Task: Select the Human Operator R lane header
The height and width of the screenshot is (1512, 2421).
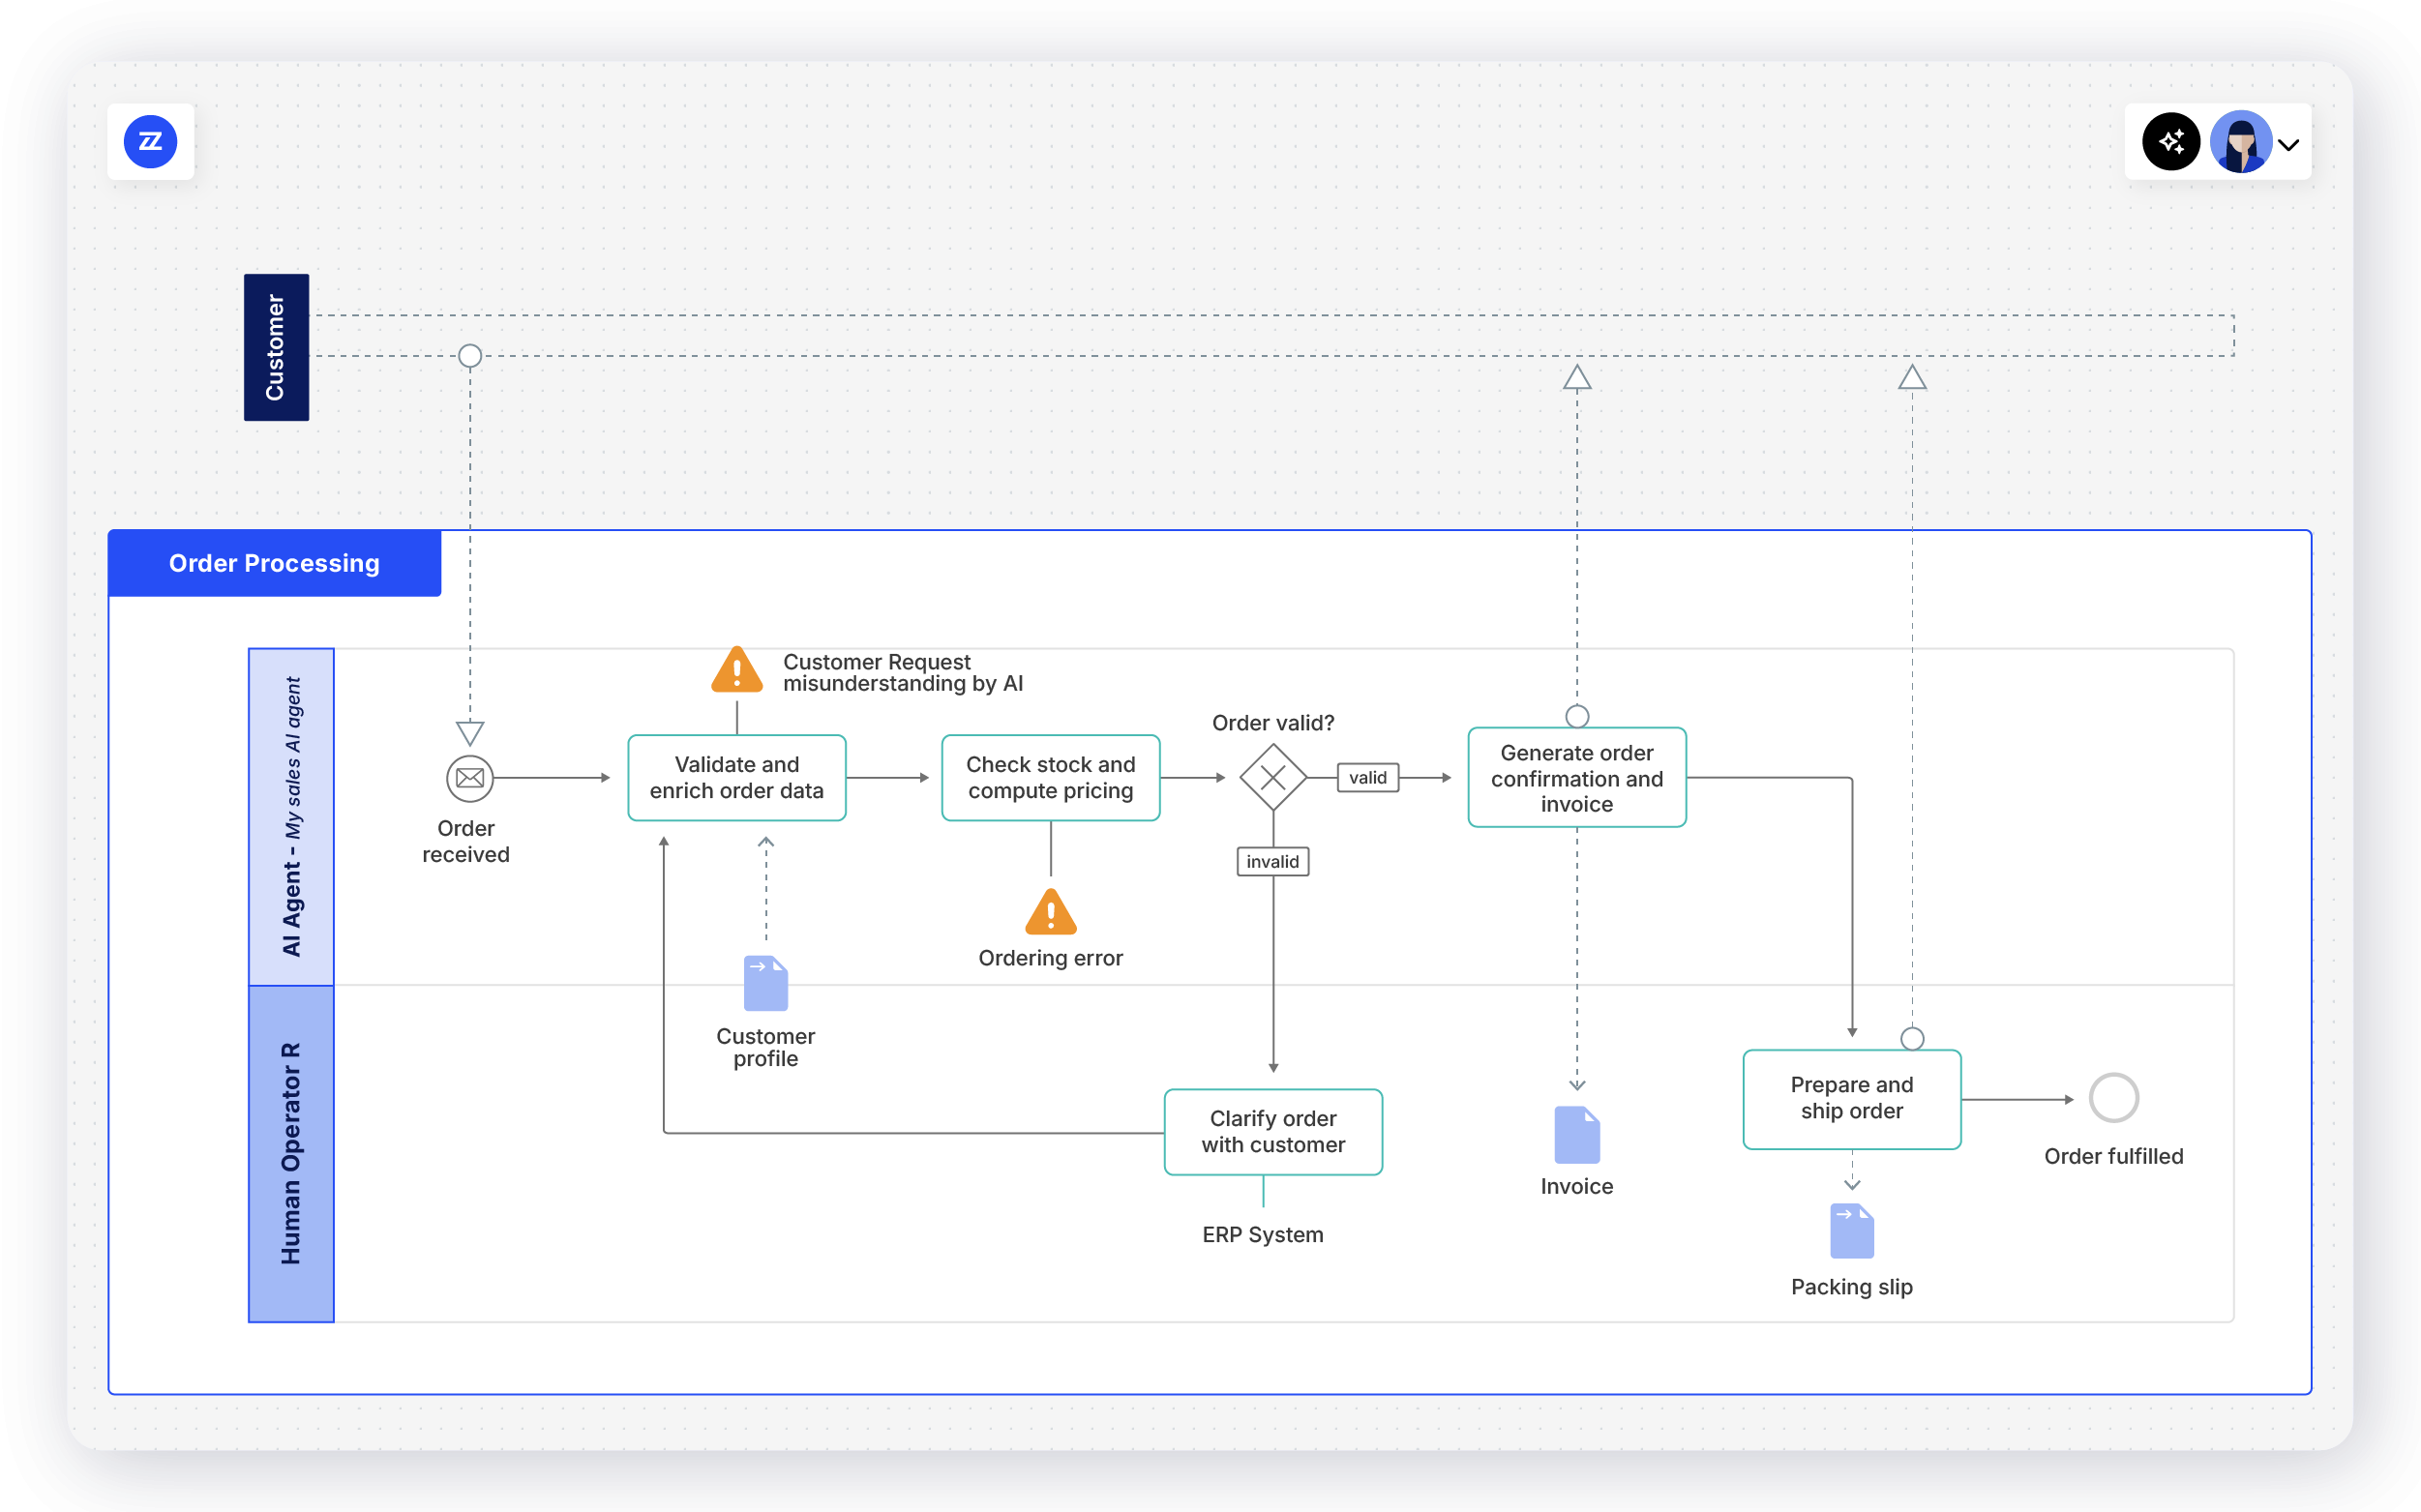Action: 291,1154
